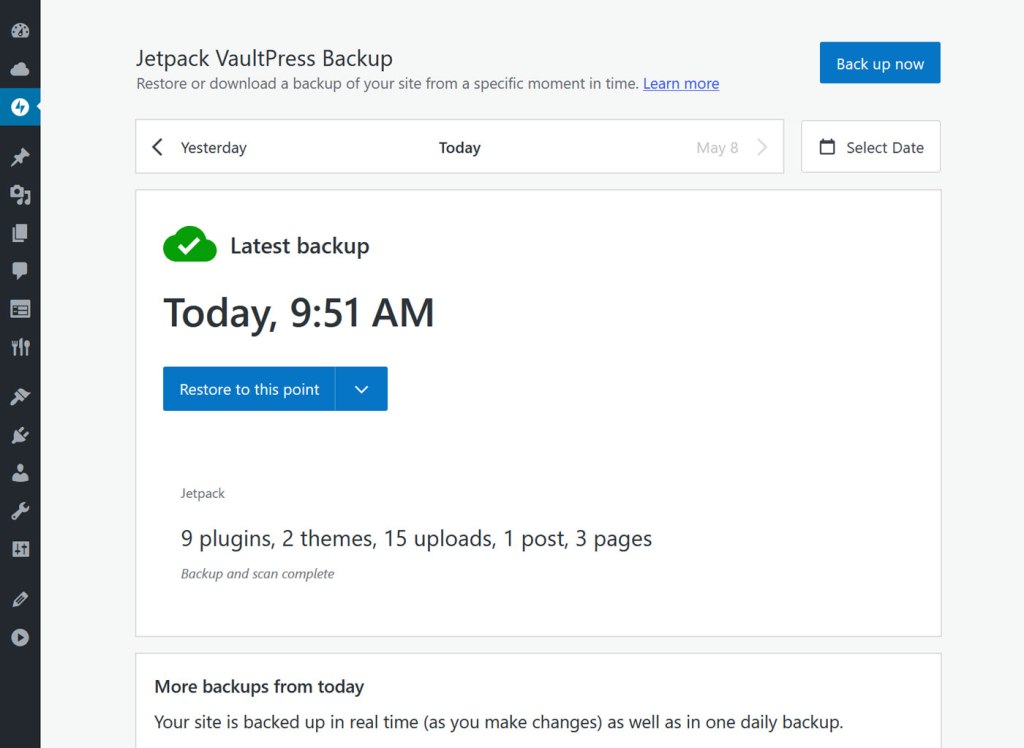Open the Dashboard gauge icon in sidebar
1024x748 pixels.
pos(20,31)
